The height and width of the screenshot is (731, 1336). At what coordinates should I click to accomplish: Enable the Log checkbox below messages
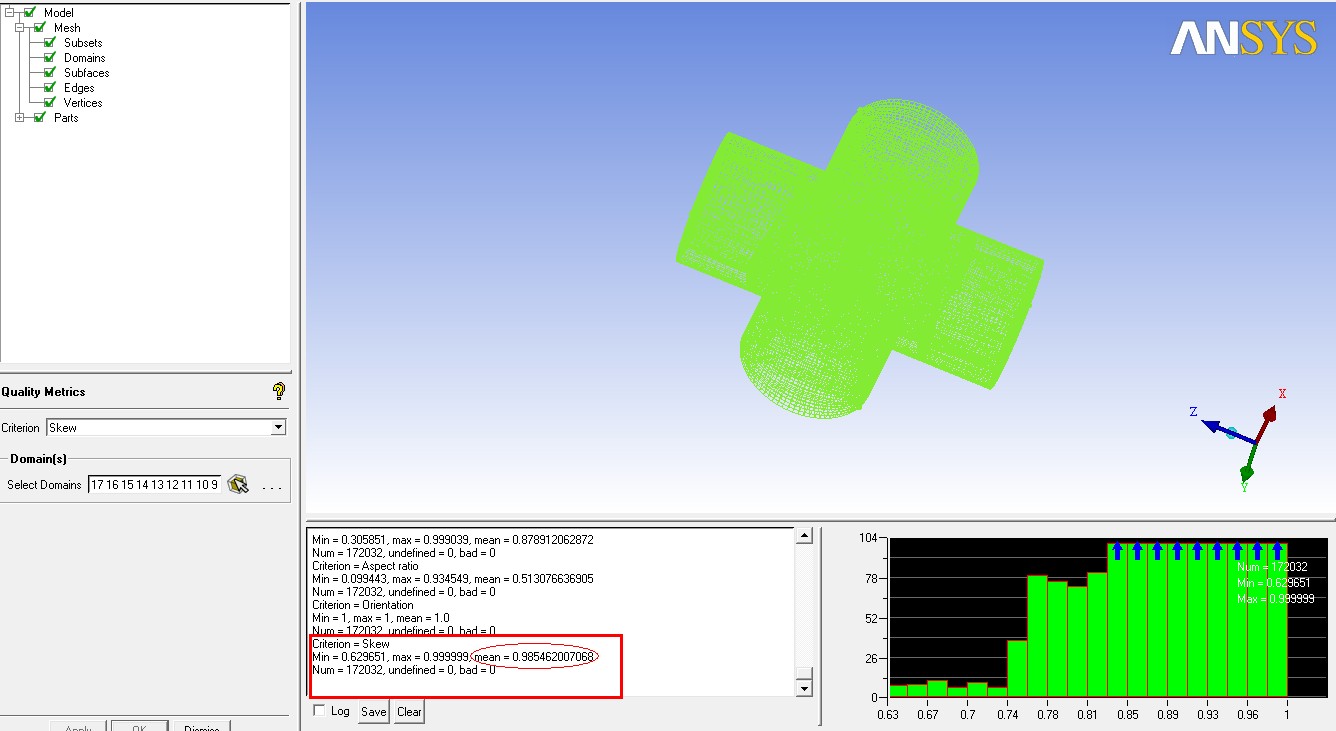click(x=319, y=711)
